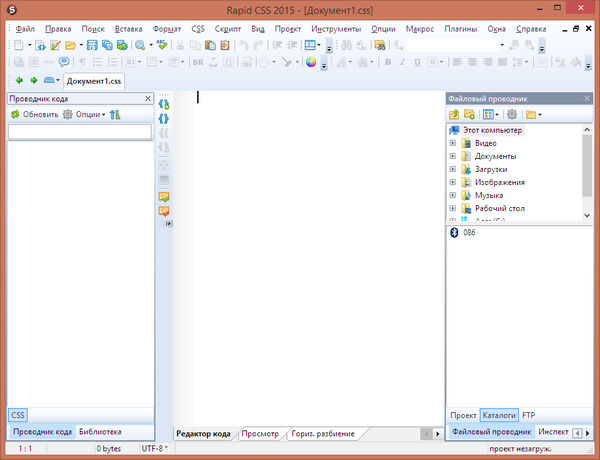Click the go up folder icon
This screenshot has height=460, width=600.
(x=455, y=115)
